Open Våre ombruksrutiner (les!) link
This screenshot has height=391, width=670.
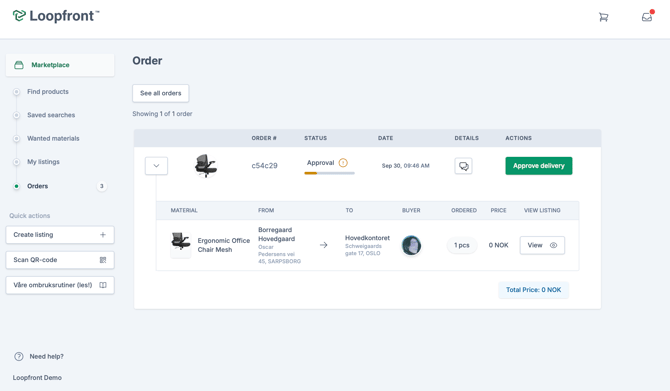(60, 285)
